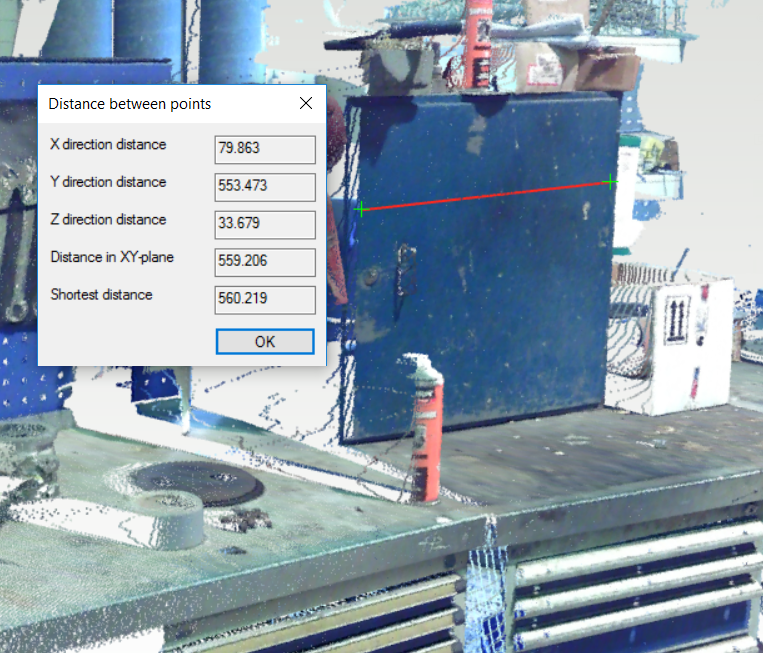Click the X direction distance label
The width and height of the screenshot is (763, 653).
pyautogui.click(x=108, y=145)
